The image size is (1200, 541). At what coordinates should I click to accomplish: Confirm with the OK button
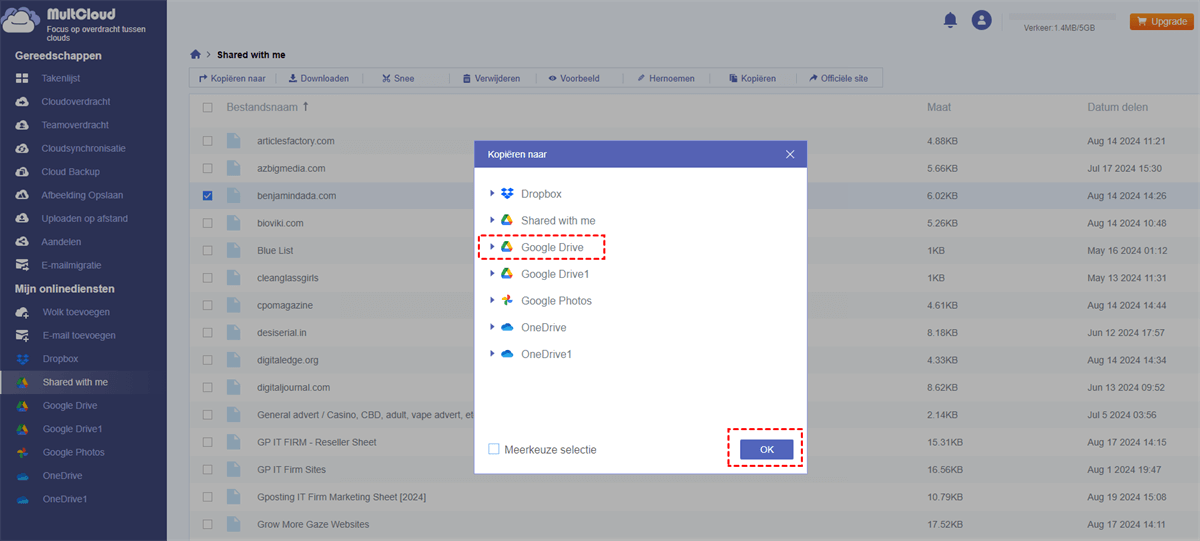tap(767, 450)
